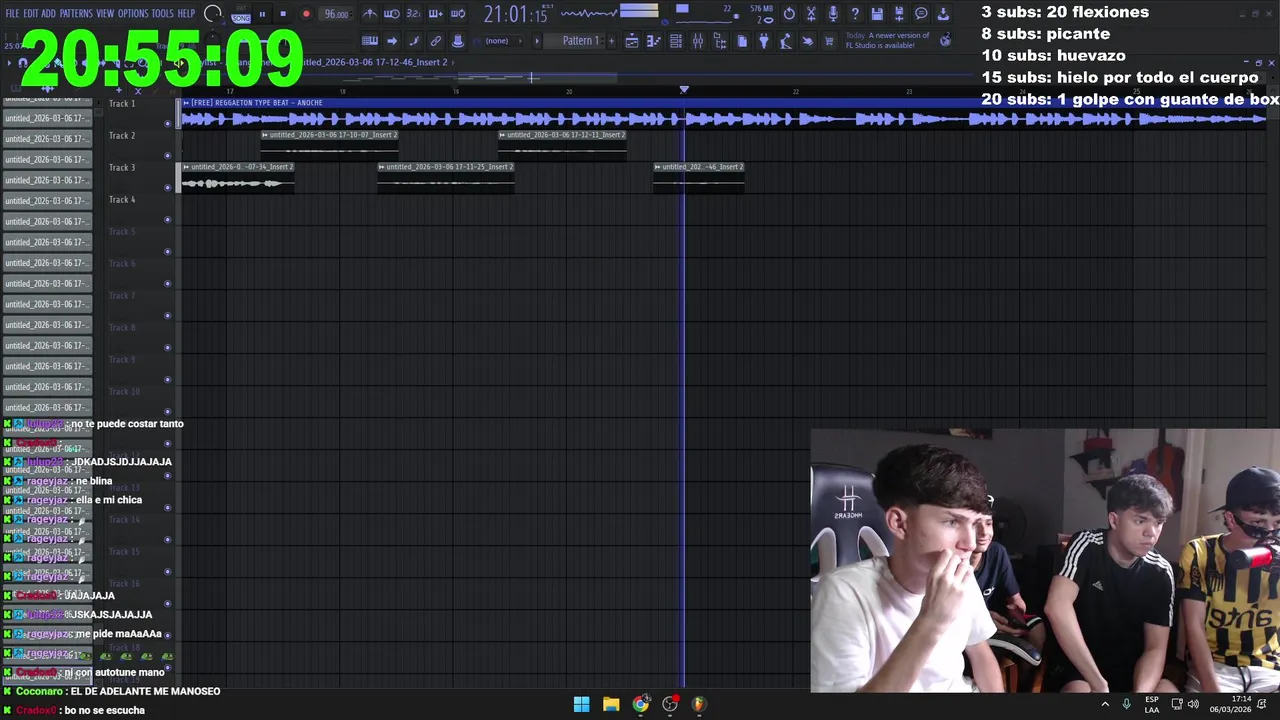The width and height of the screenshot is (1280, 720).
Task: Open the 17-12-11_Insert 2 clip menu arrow
Action: pyautogui.click(x=502, y=135)
